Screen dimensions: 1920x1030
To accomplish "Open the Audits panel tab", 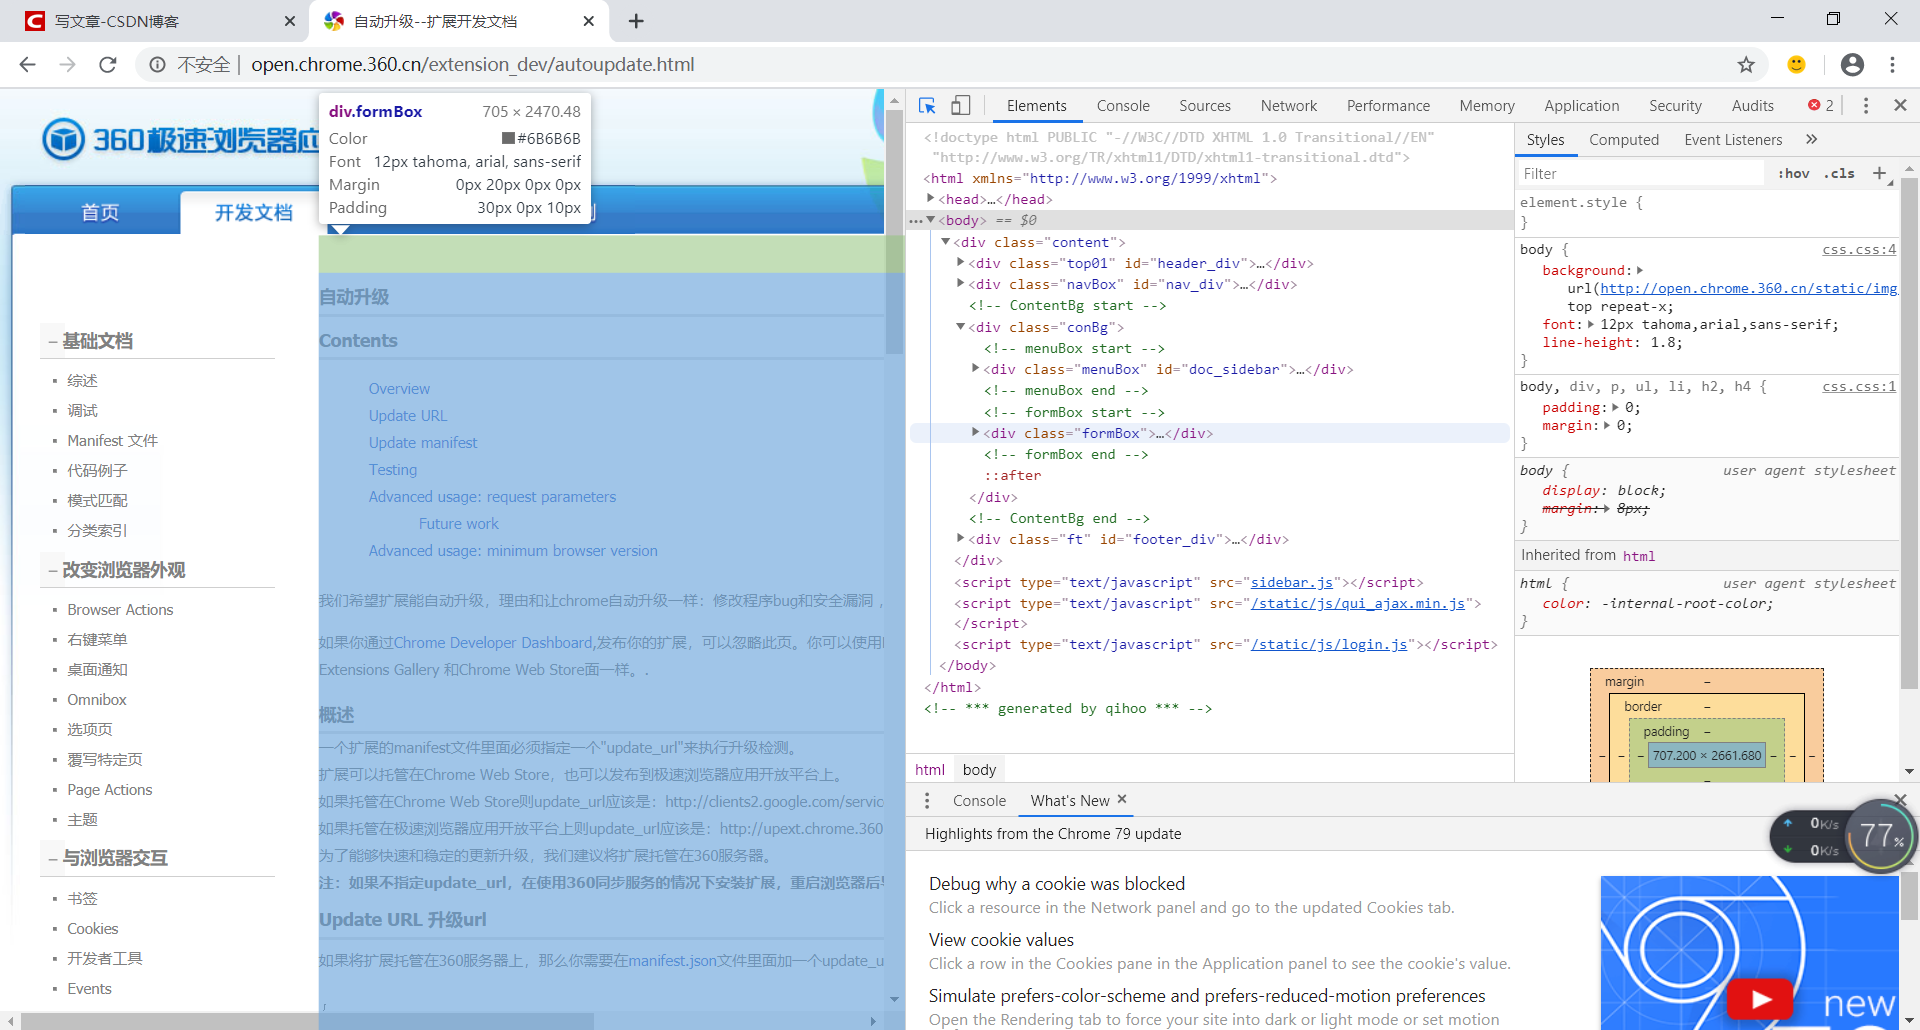I will pos(1752,105).
